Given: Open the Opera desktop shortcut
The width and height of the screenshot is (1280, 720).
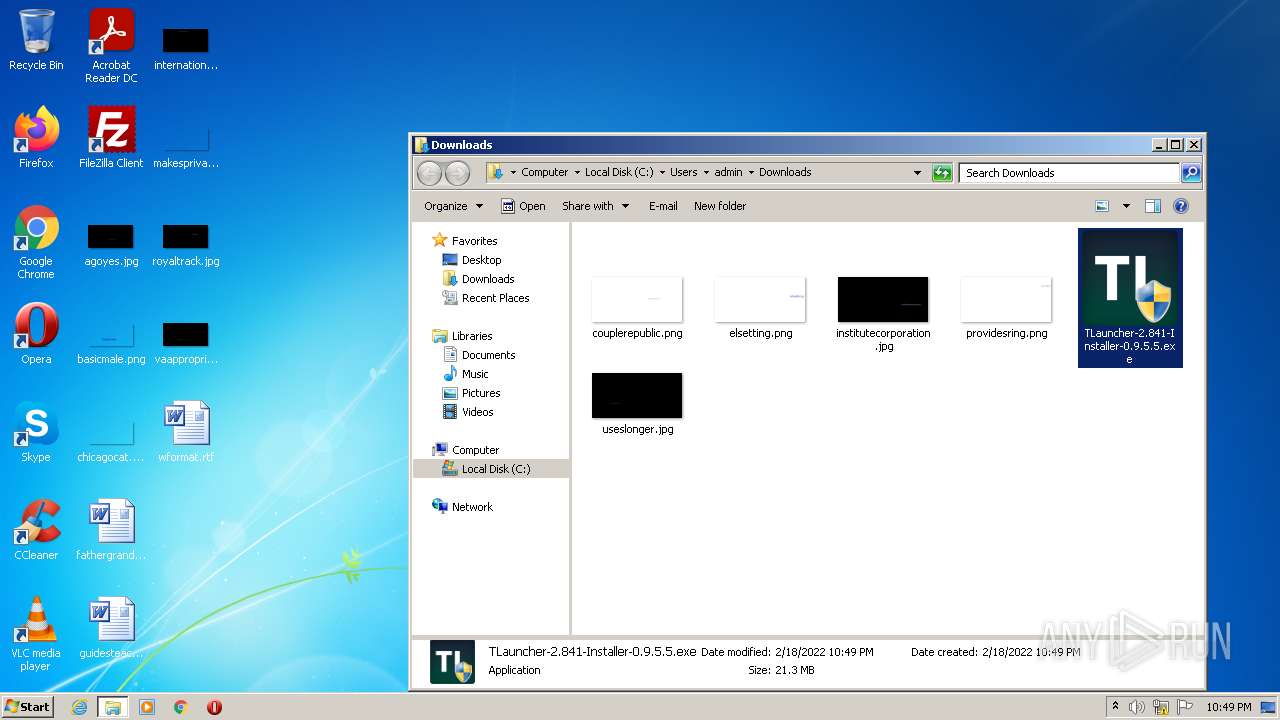Looking at the screenshot, I should click(36, 334).
